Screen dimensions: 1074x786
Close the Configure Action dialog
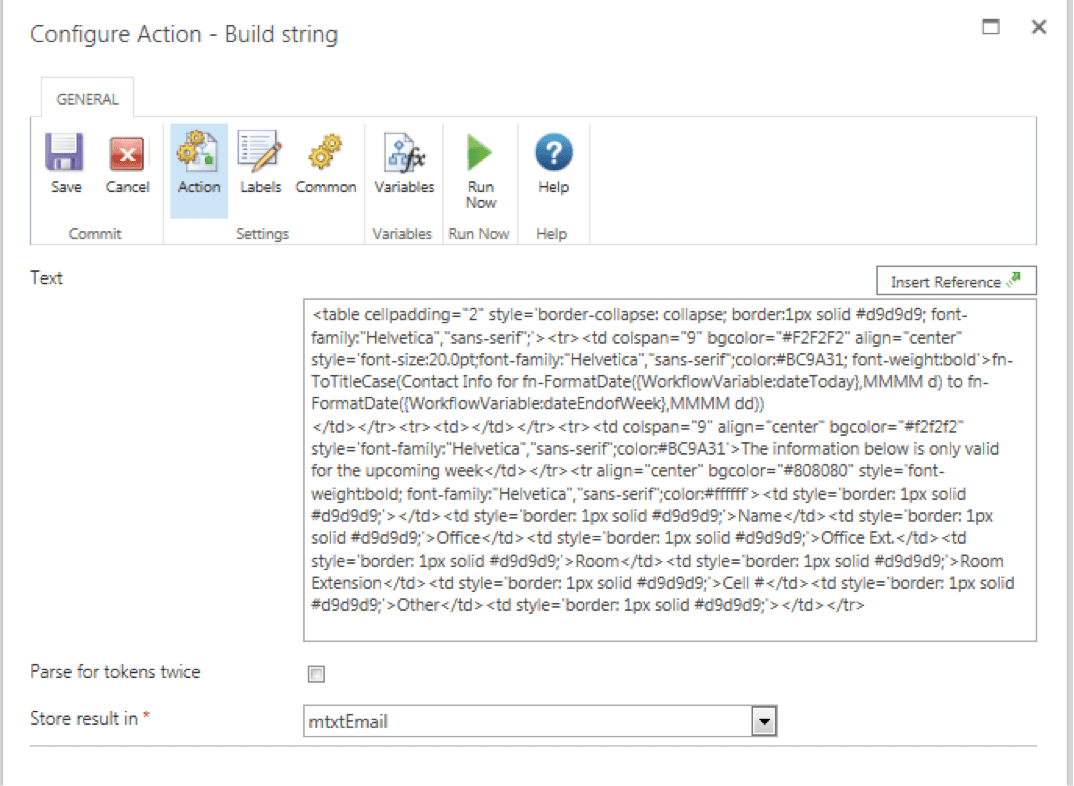pos(1039,27)
